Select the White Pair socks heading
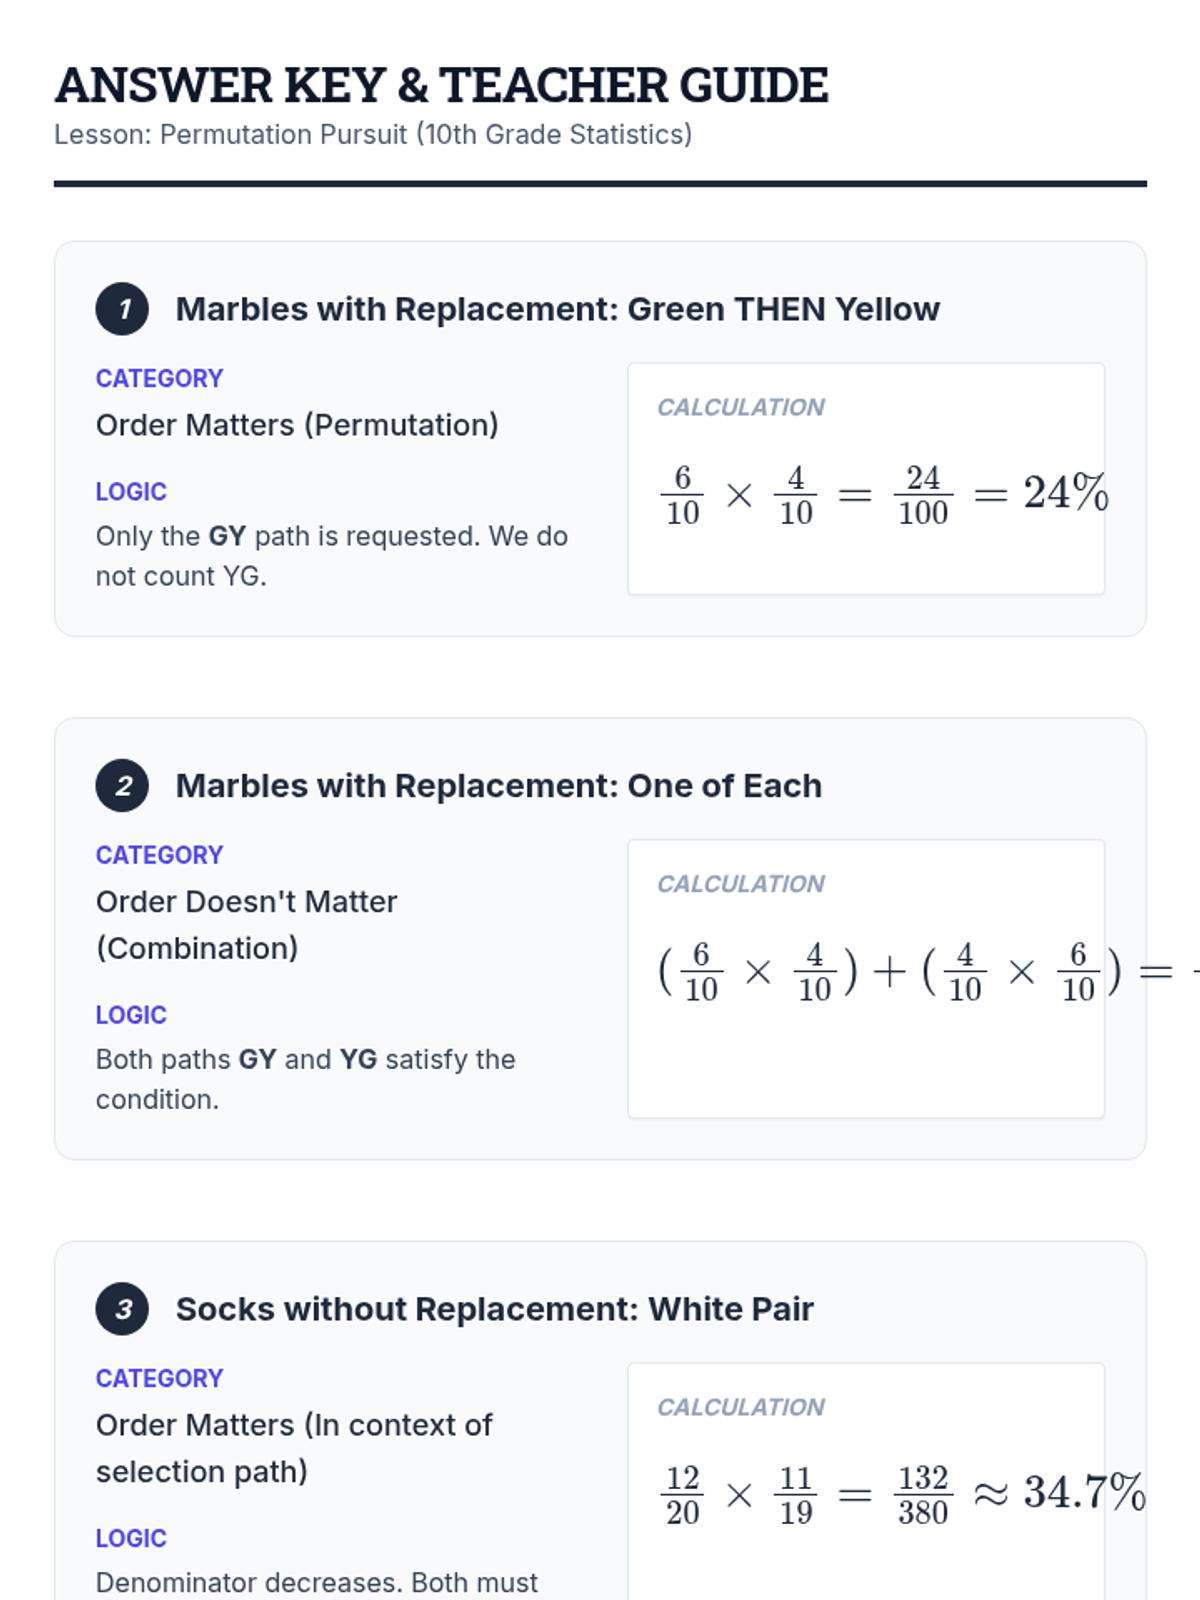Screen dimensions: 1200x1600 click(494, 1309)
